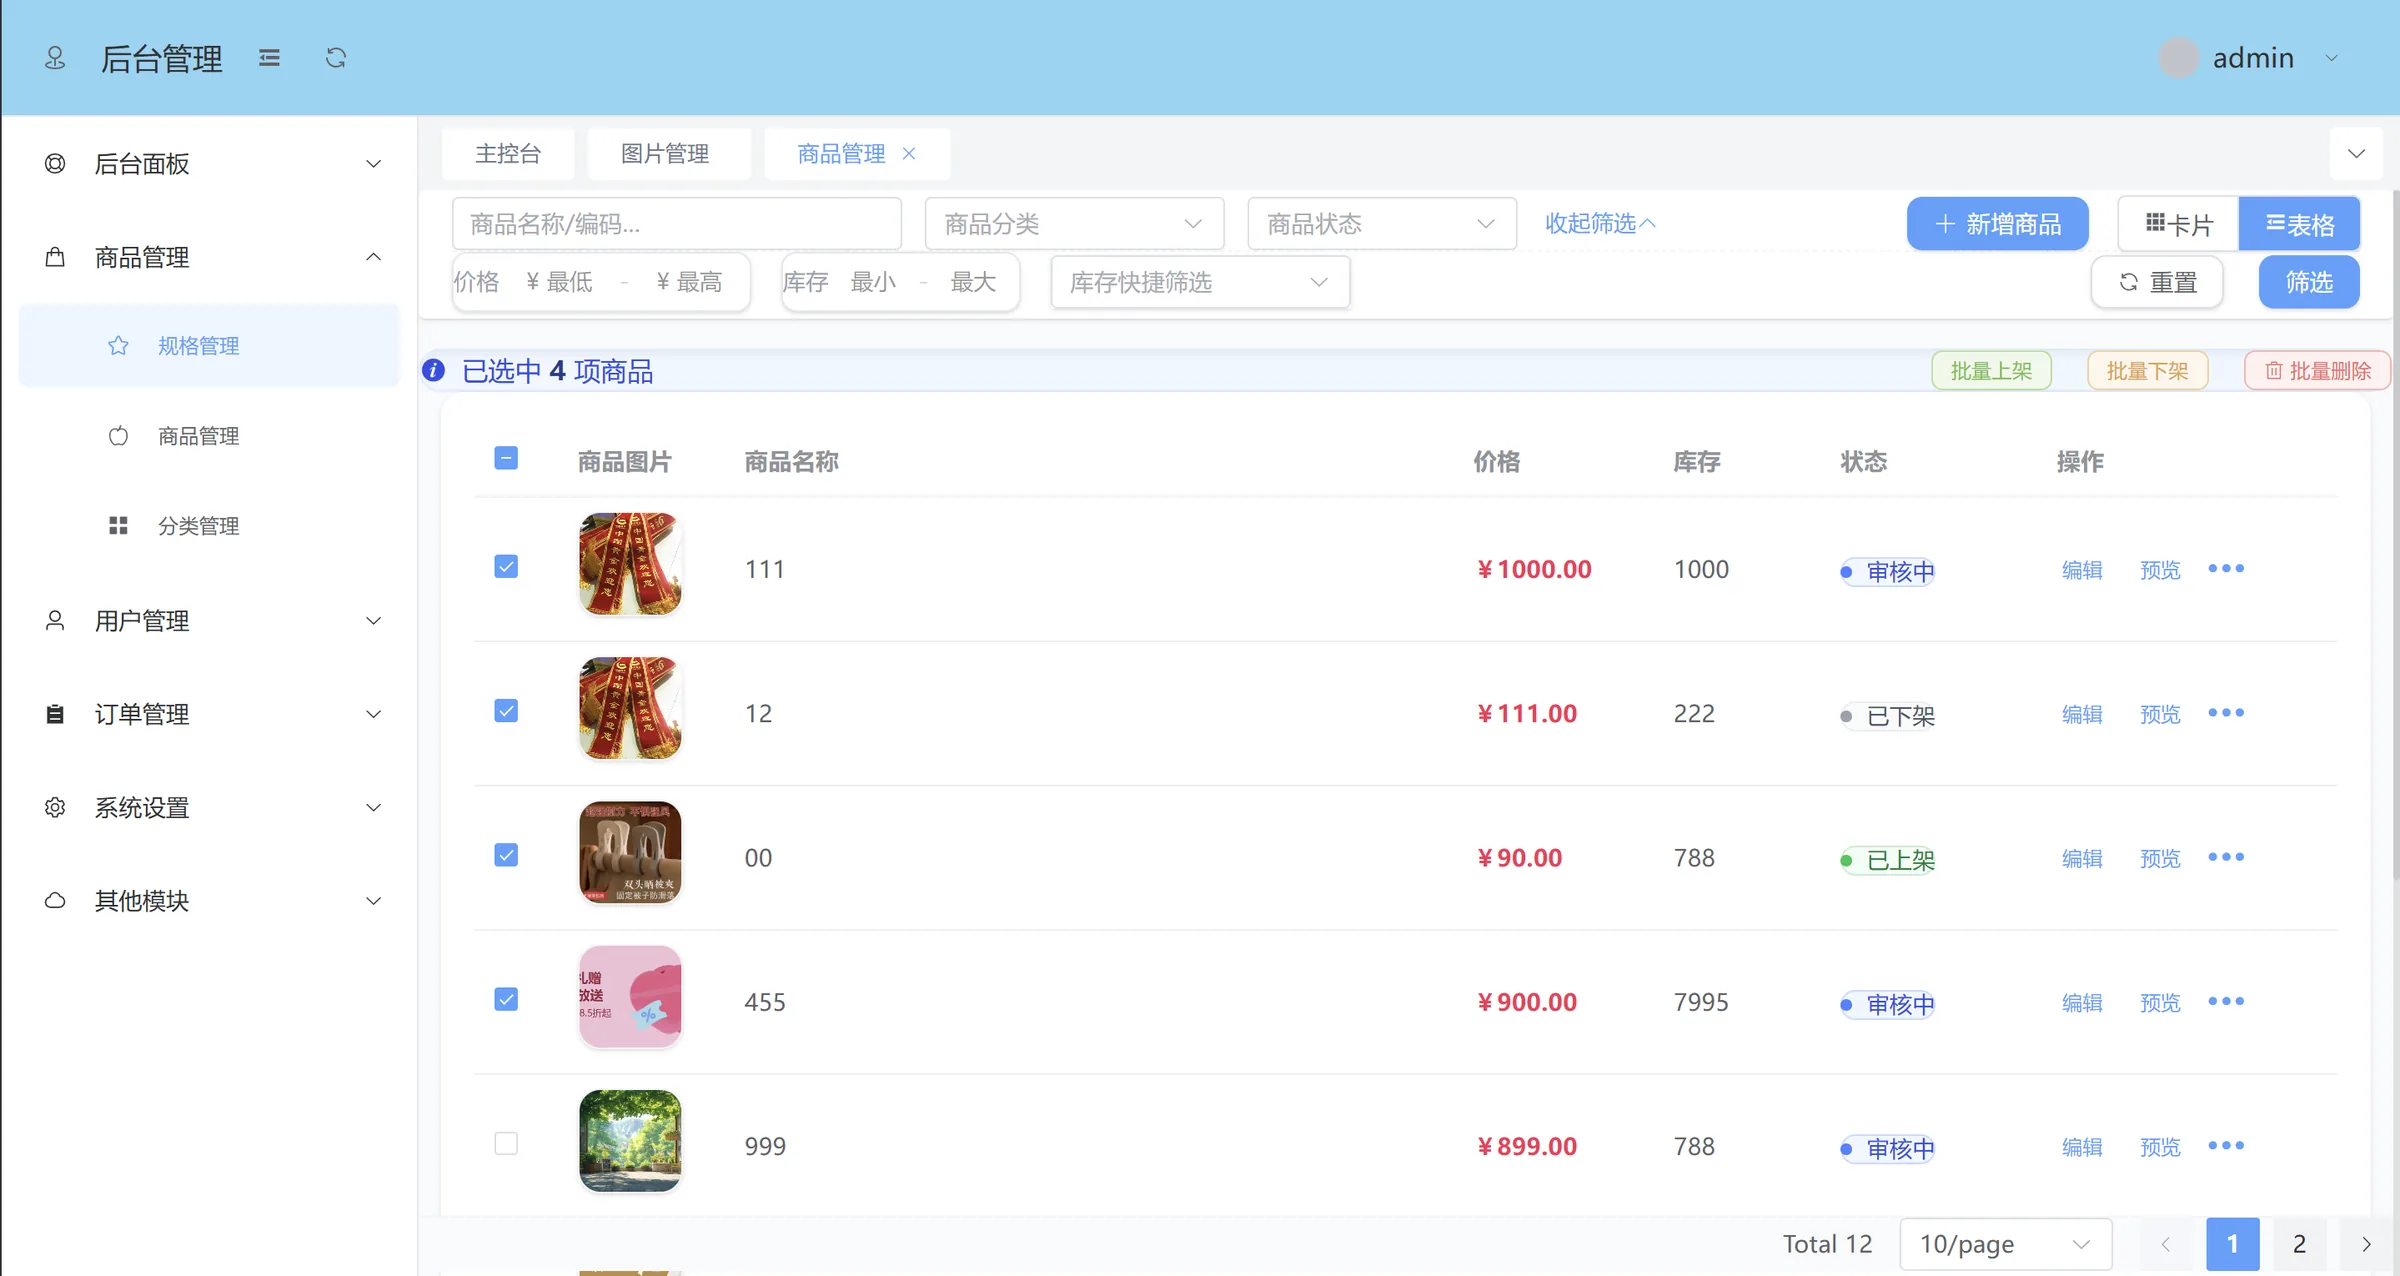Open more actions for product 111
The height and width of the screenshot is (1276, 2400).
pos(2226,568)
